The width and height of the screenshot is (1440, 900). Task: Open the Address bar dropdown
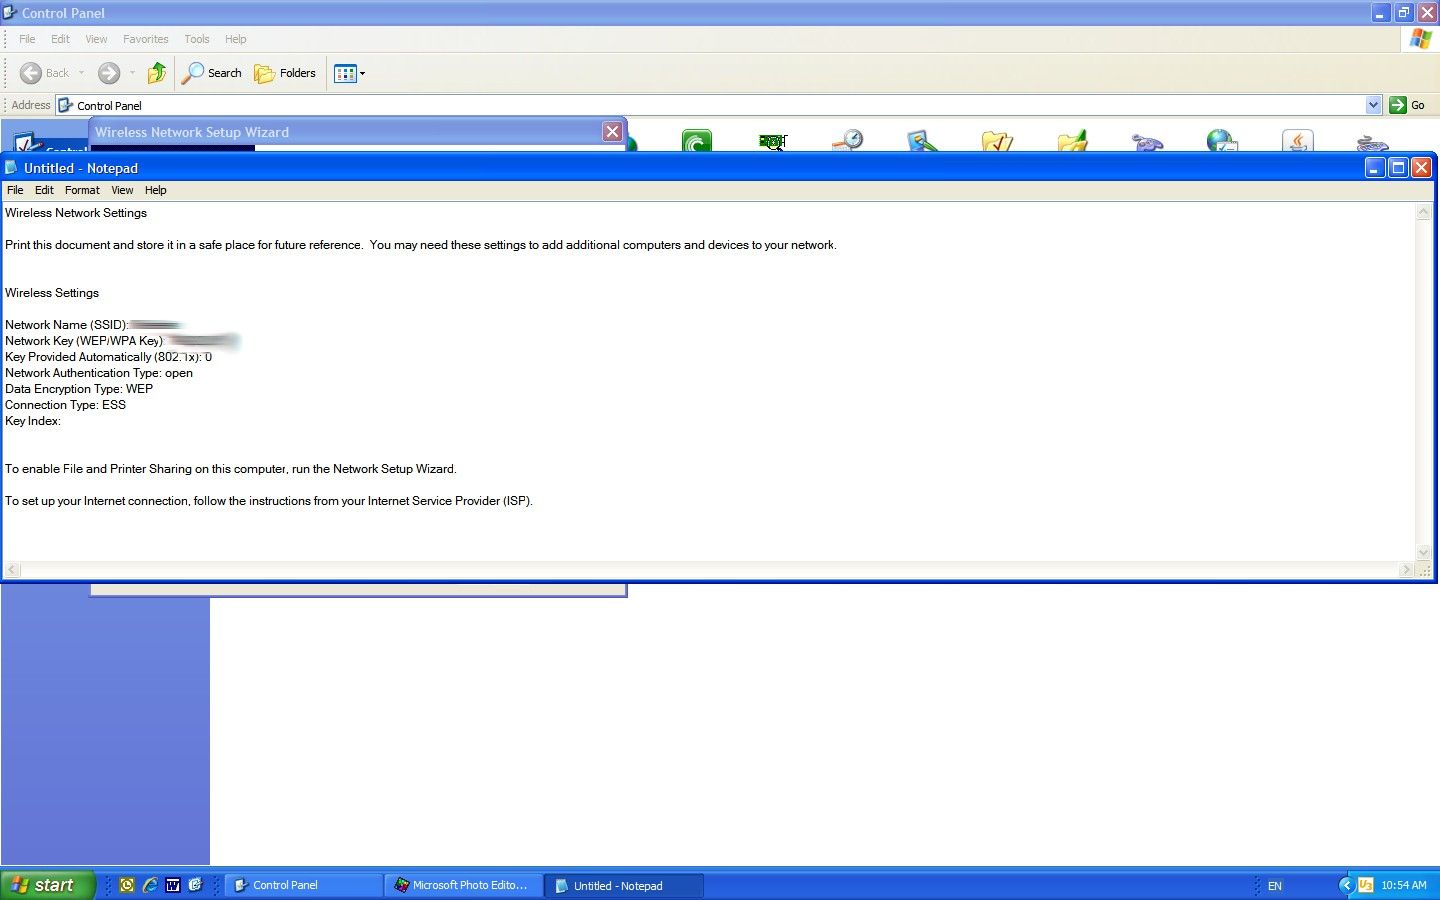click(x=1375, y=104)
